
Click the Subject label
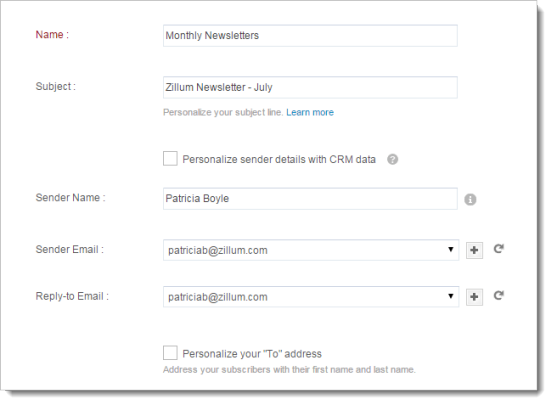click(55, 86)
